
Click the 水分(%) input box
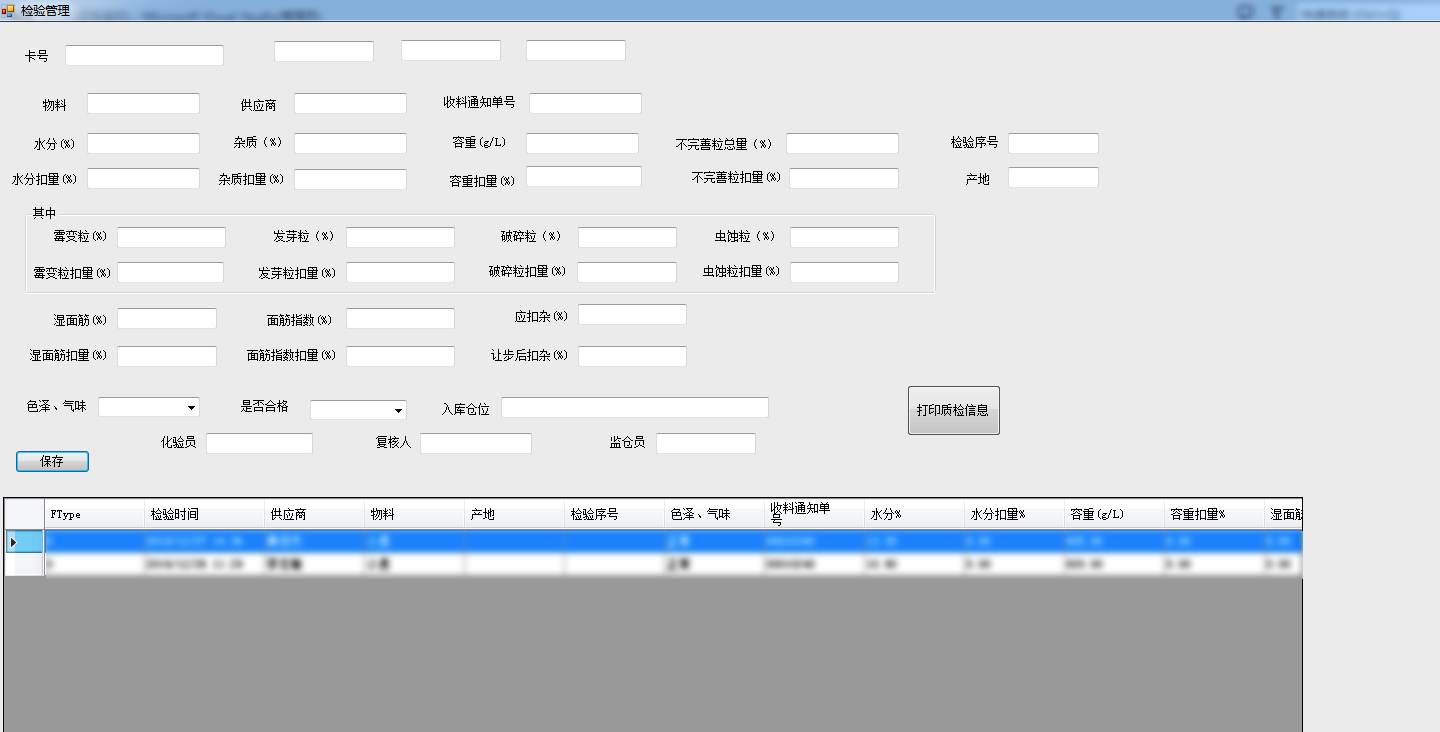[x=143, y=144]
